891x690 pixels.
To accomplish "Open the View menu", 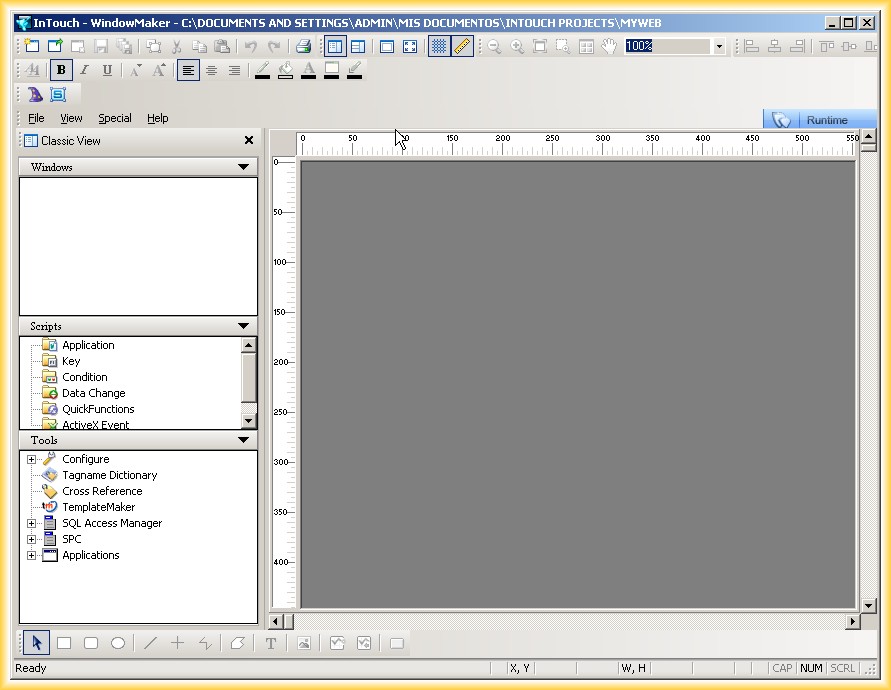I will (x=71, y=118).
